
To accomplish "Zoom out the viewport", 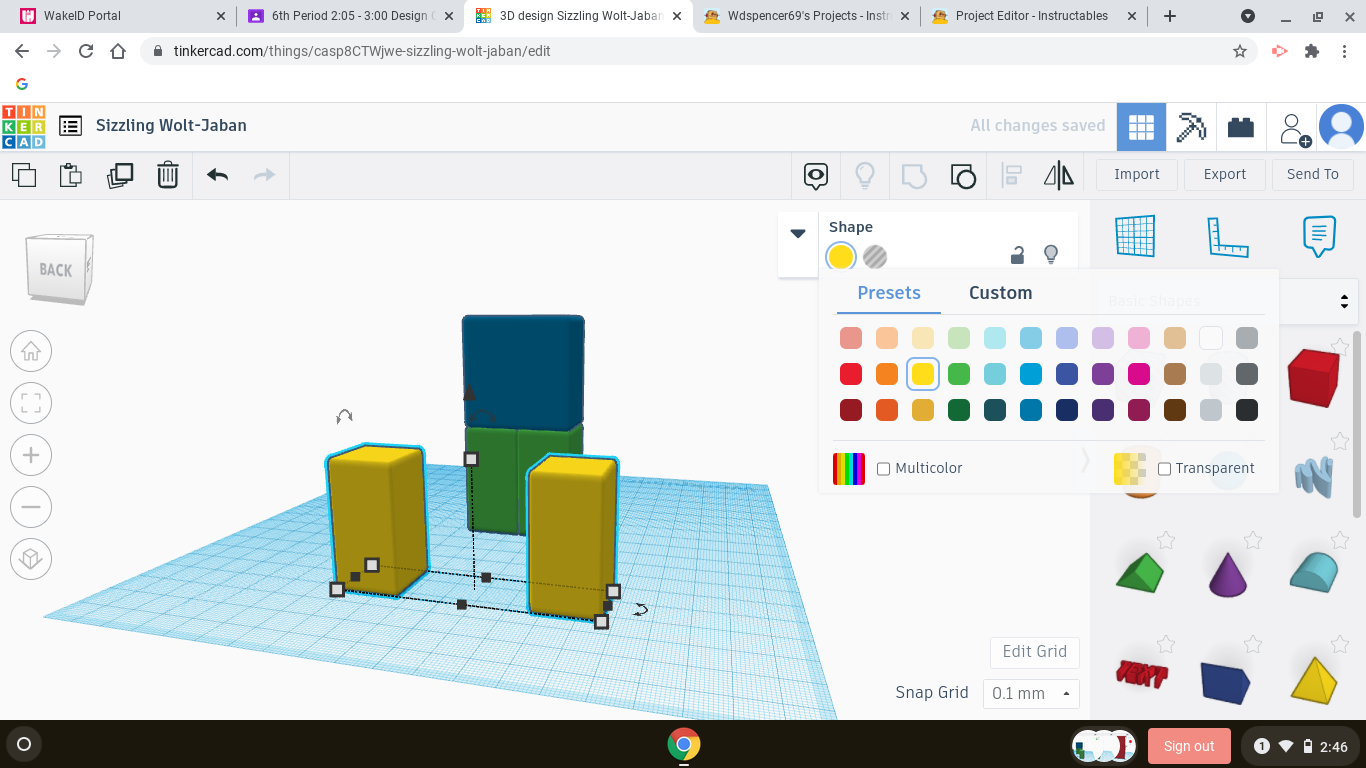I will coord(31,507).
